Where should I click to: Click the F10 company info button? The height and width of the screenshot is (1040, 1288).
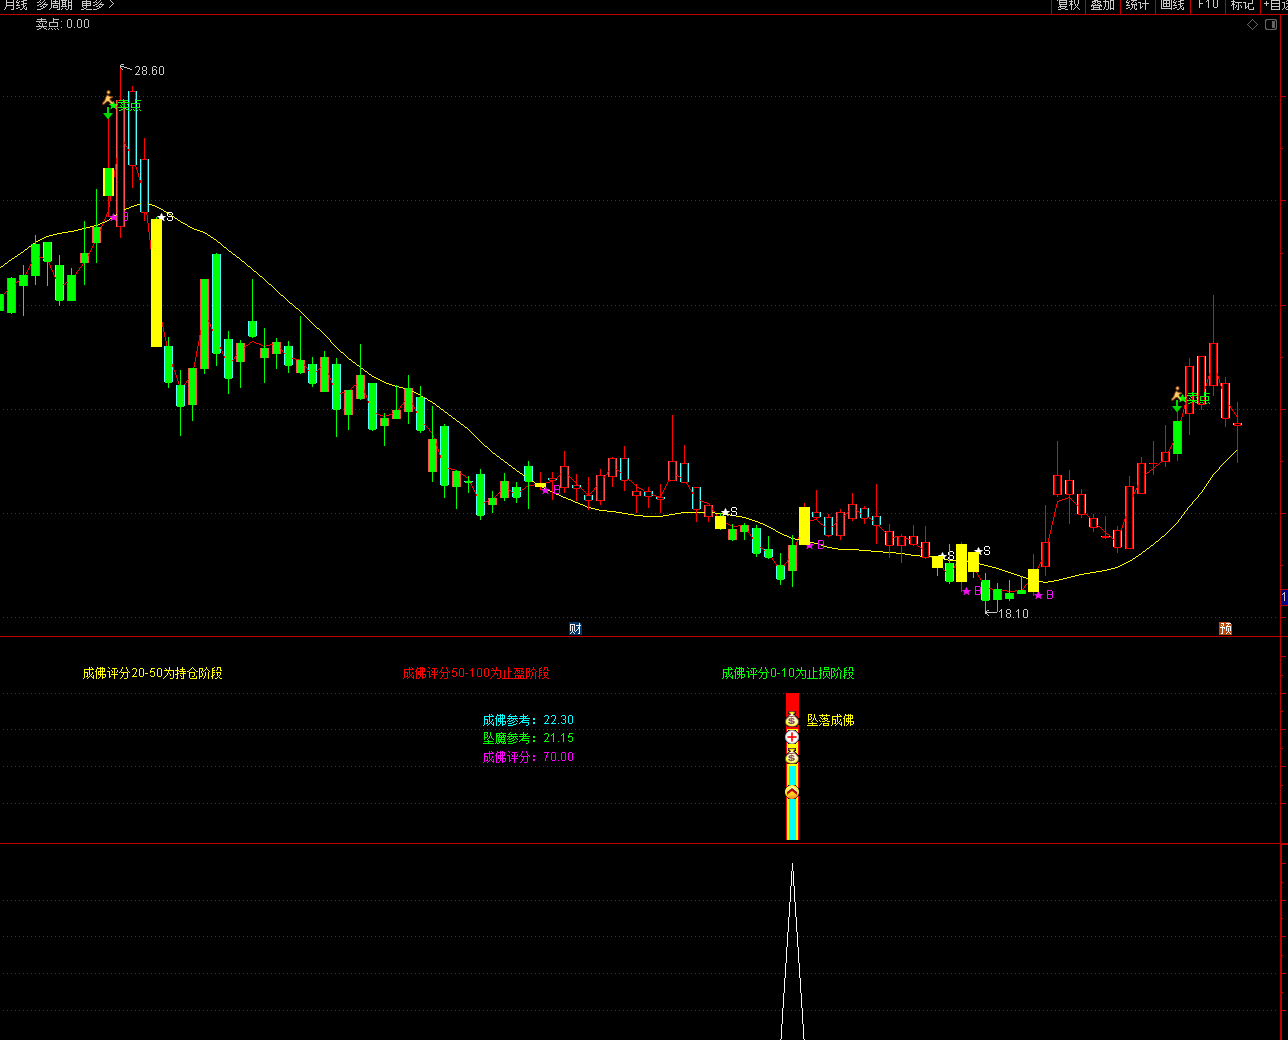click(x=1208, y=5)
